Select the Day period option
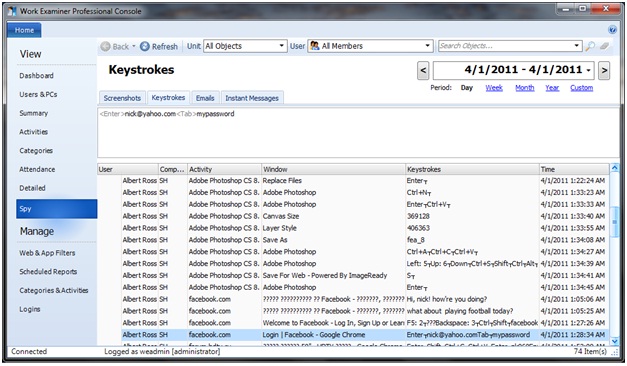This screenshot has height=366, width=627. click(466, 88)
